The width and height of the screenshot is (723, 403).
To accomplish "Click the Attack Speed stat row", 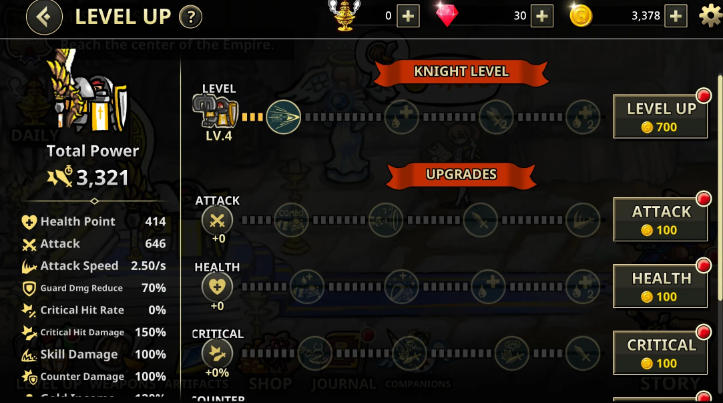I will click(94, 266).
